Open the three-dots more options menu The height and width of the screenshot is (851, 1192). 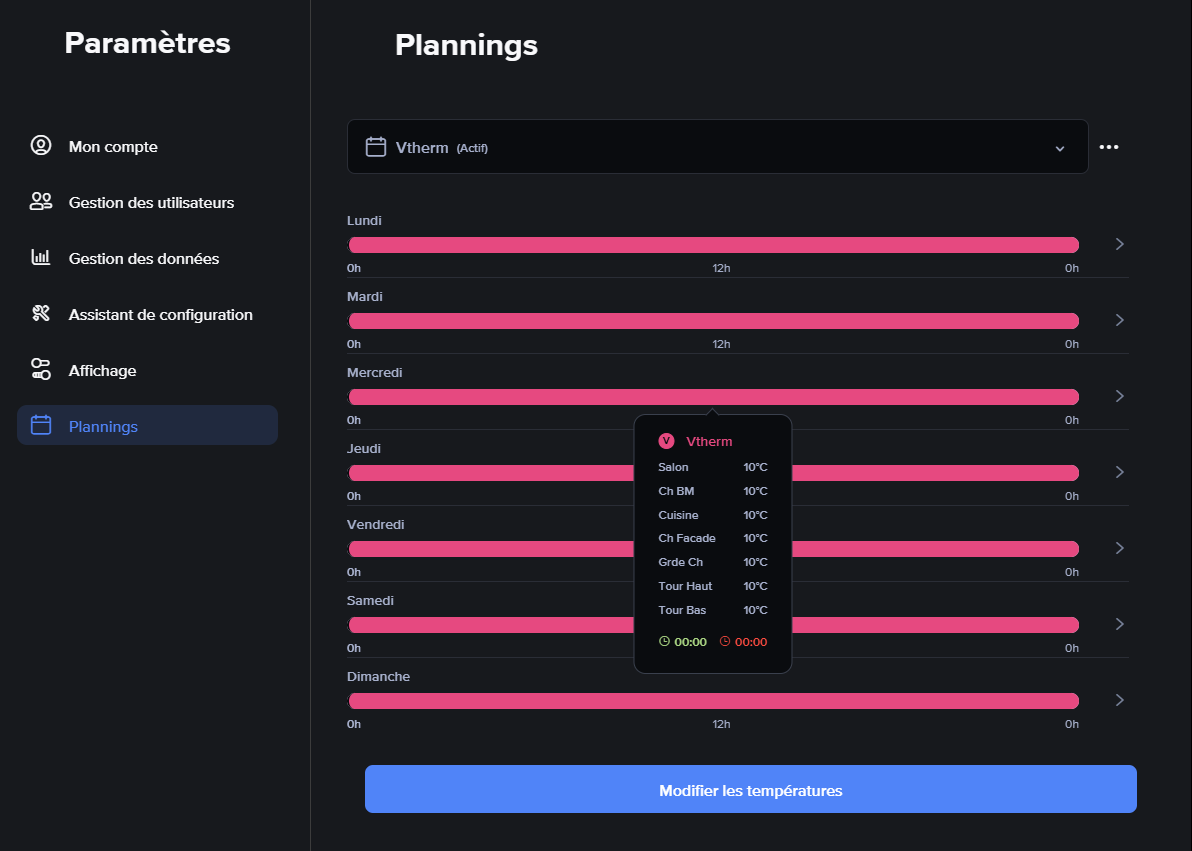[1109, 147]
